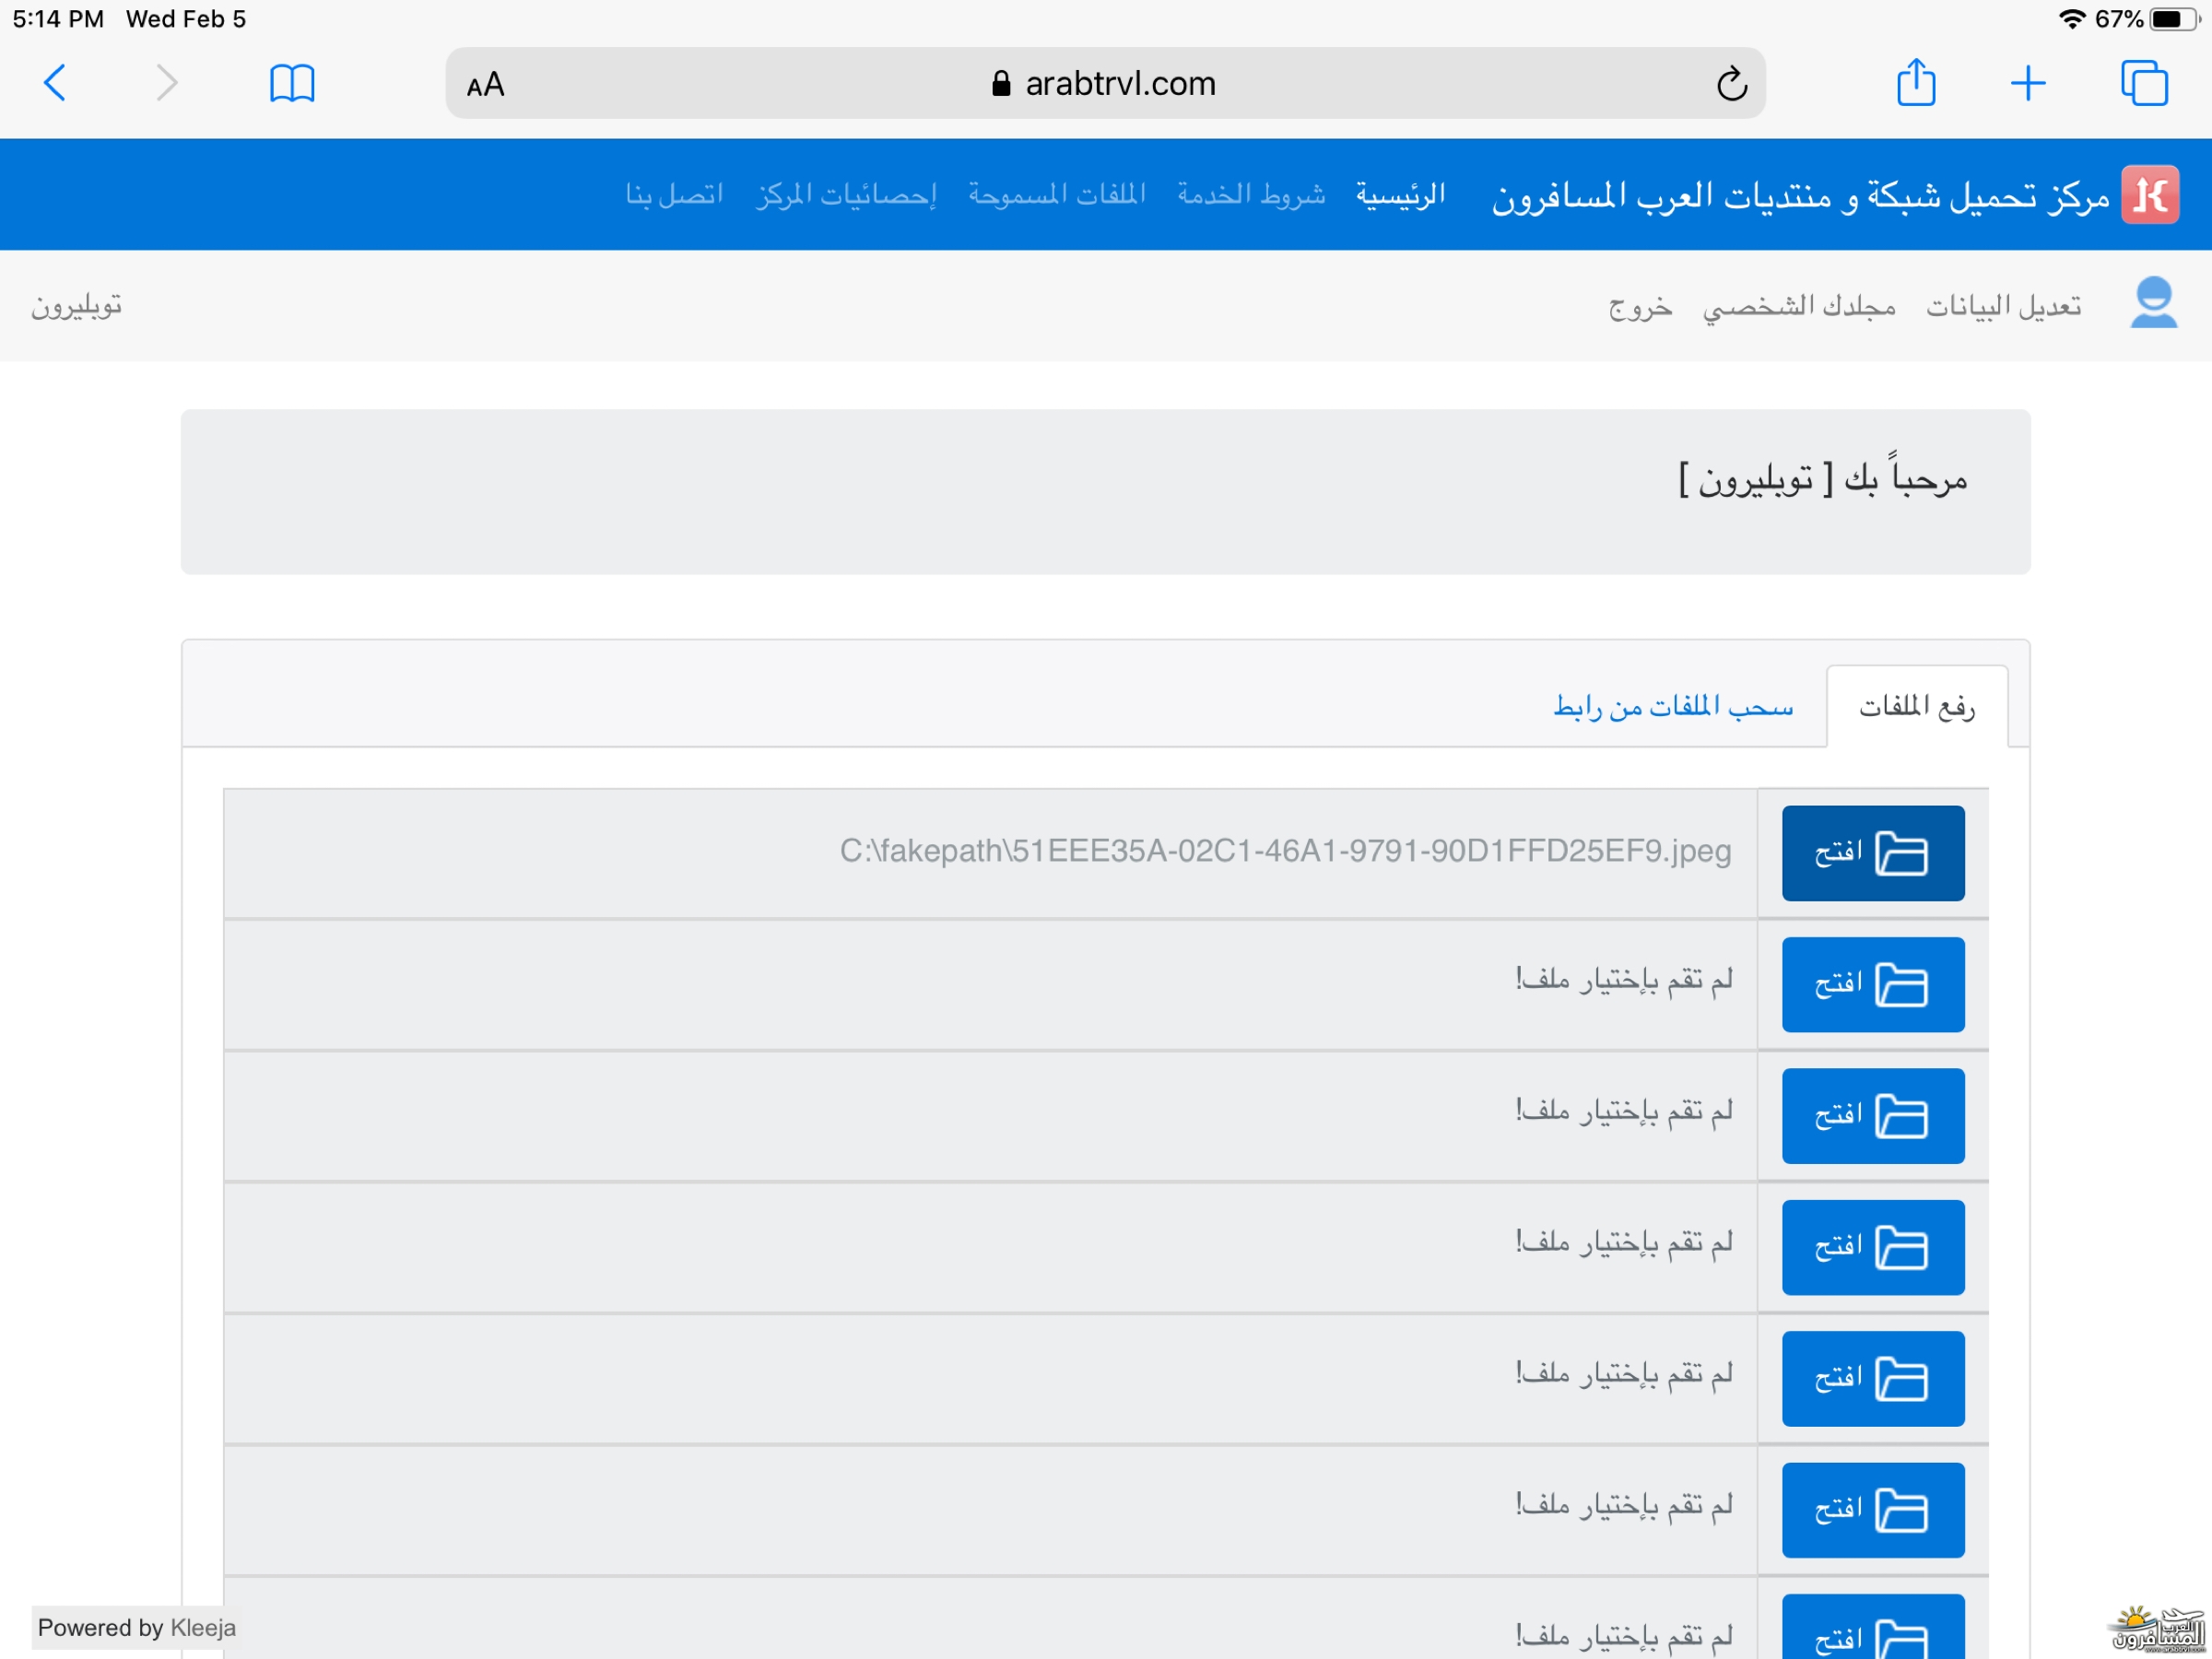Tap the Wi-Fi status icon
Image resolution: width=2212 pixels, height=1659 pixels.
2072,19
